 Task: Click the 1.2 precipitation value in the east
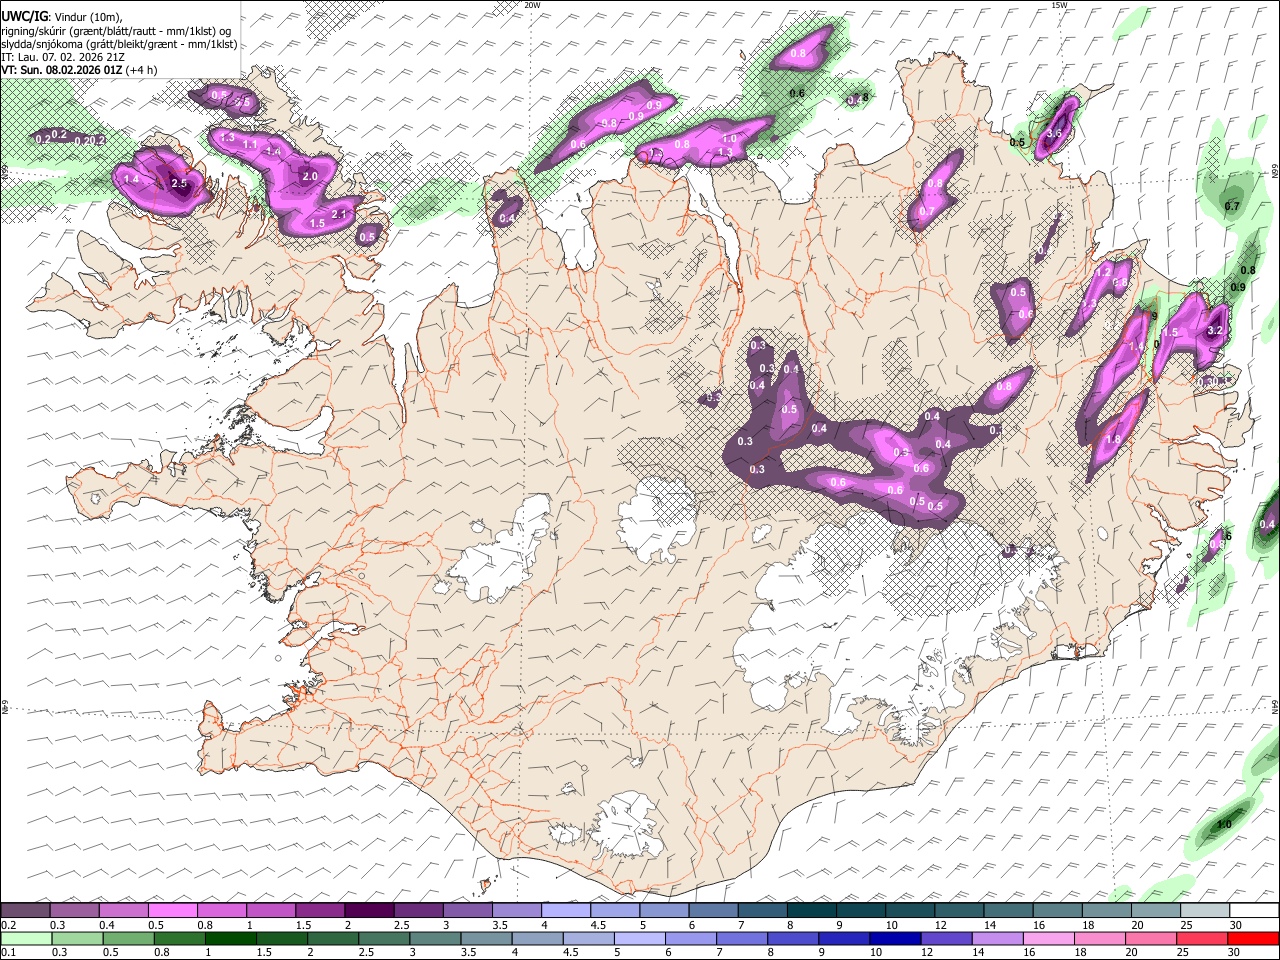tap(1104, 271)
